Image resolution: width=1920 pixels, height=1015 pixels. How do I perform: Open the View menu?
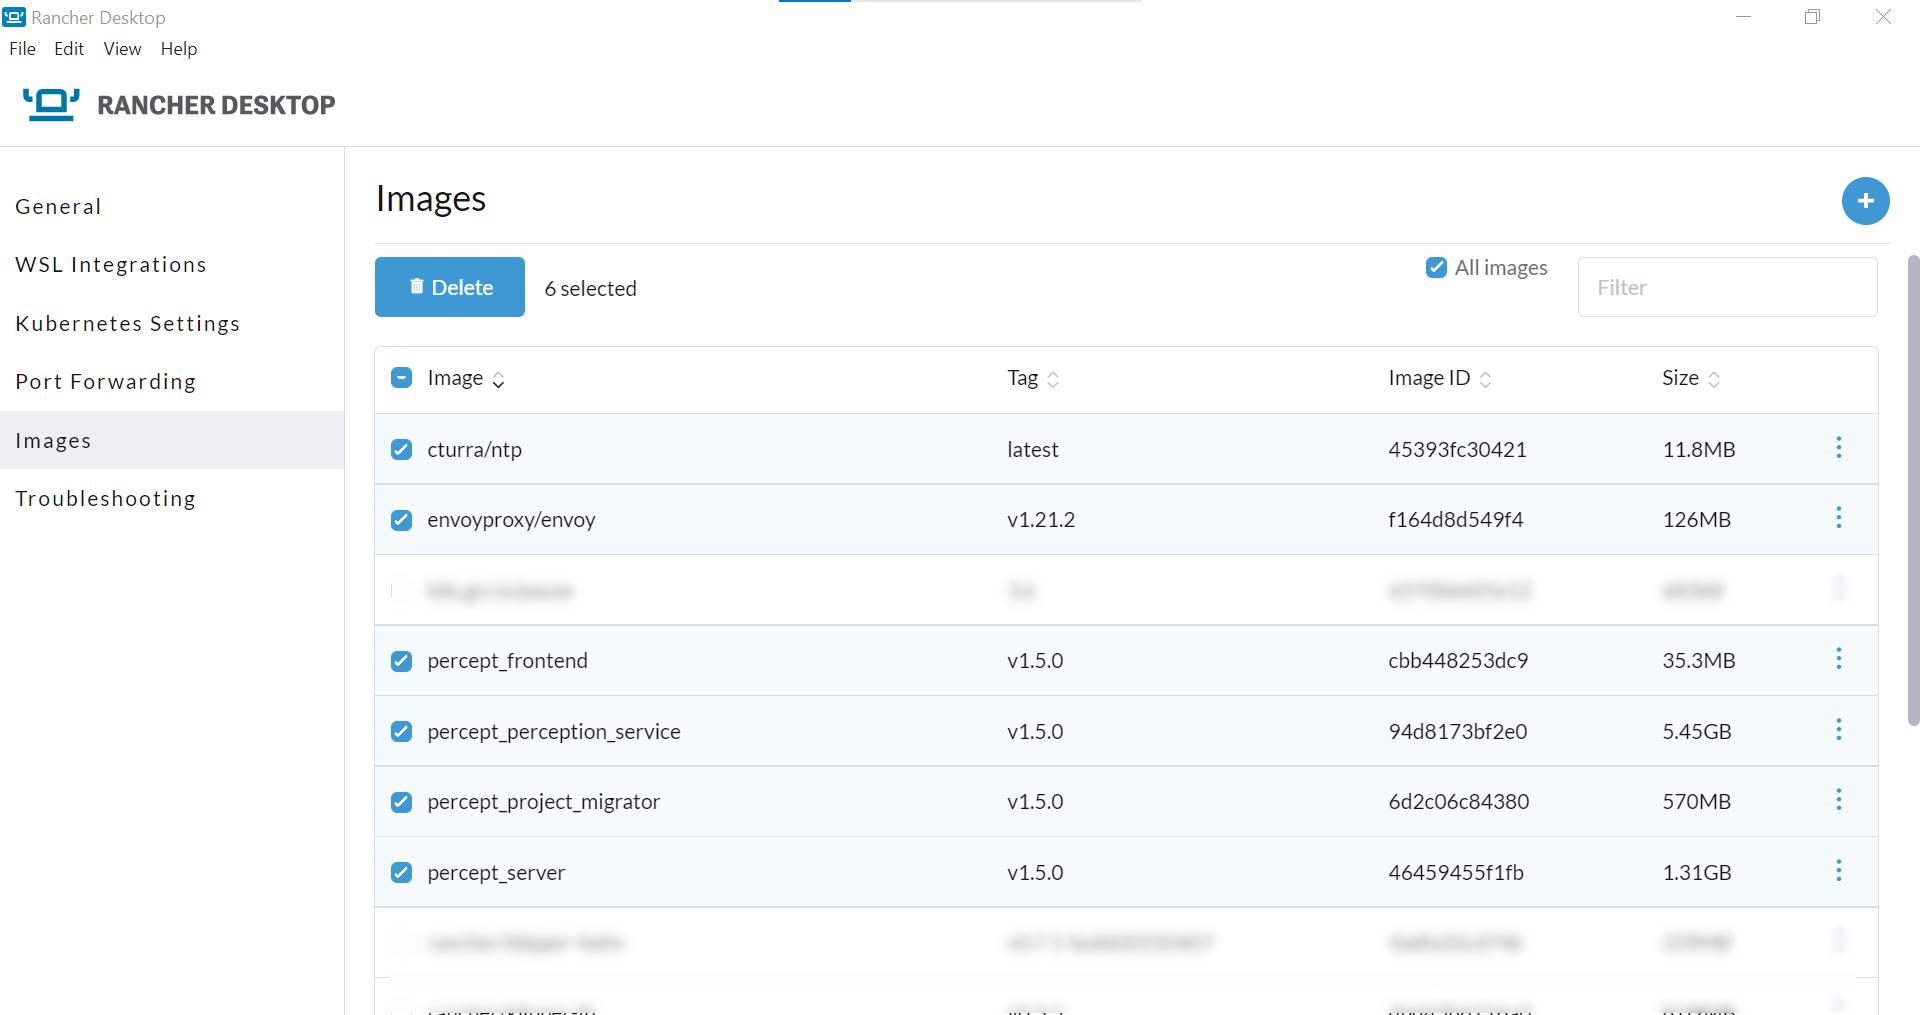pyautogui.click(x=122, y=49)
